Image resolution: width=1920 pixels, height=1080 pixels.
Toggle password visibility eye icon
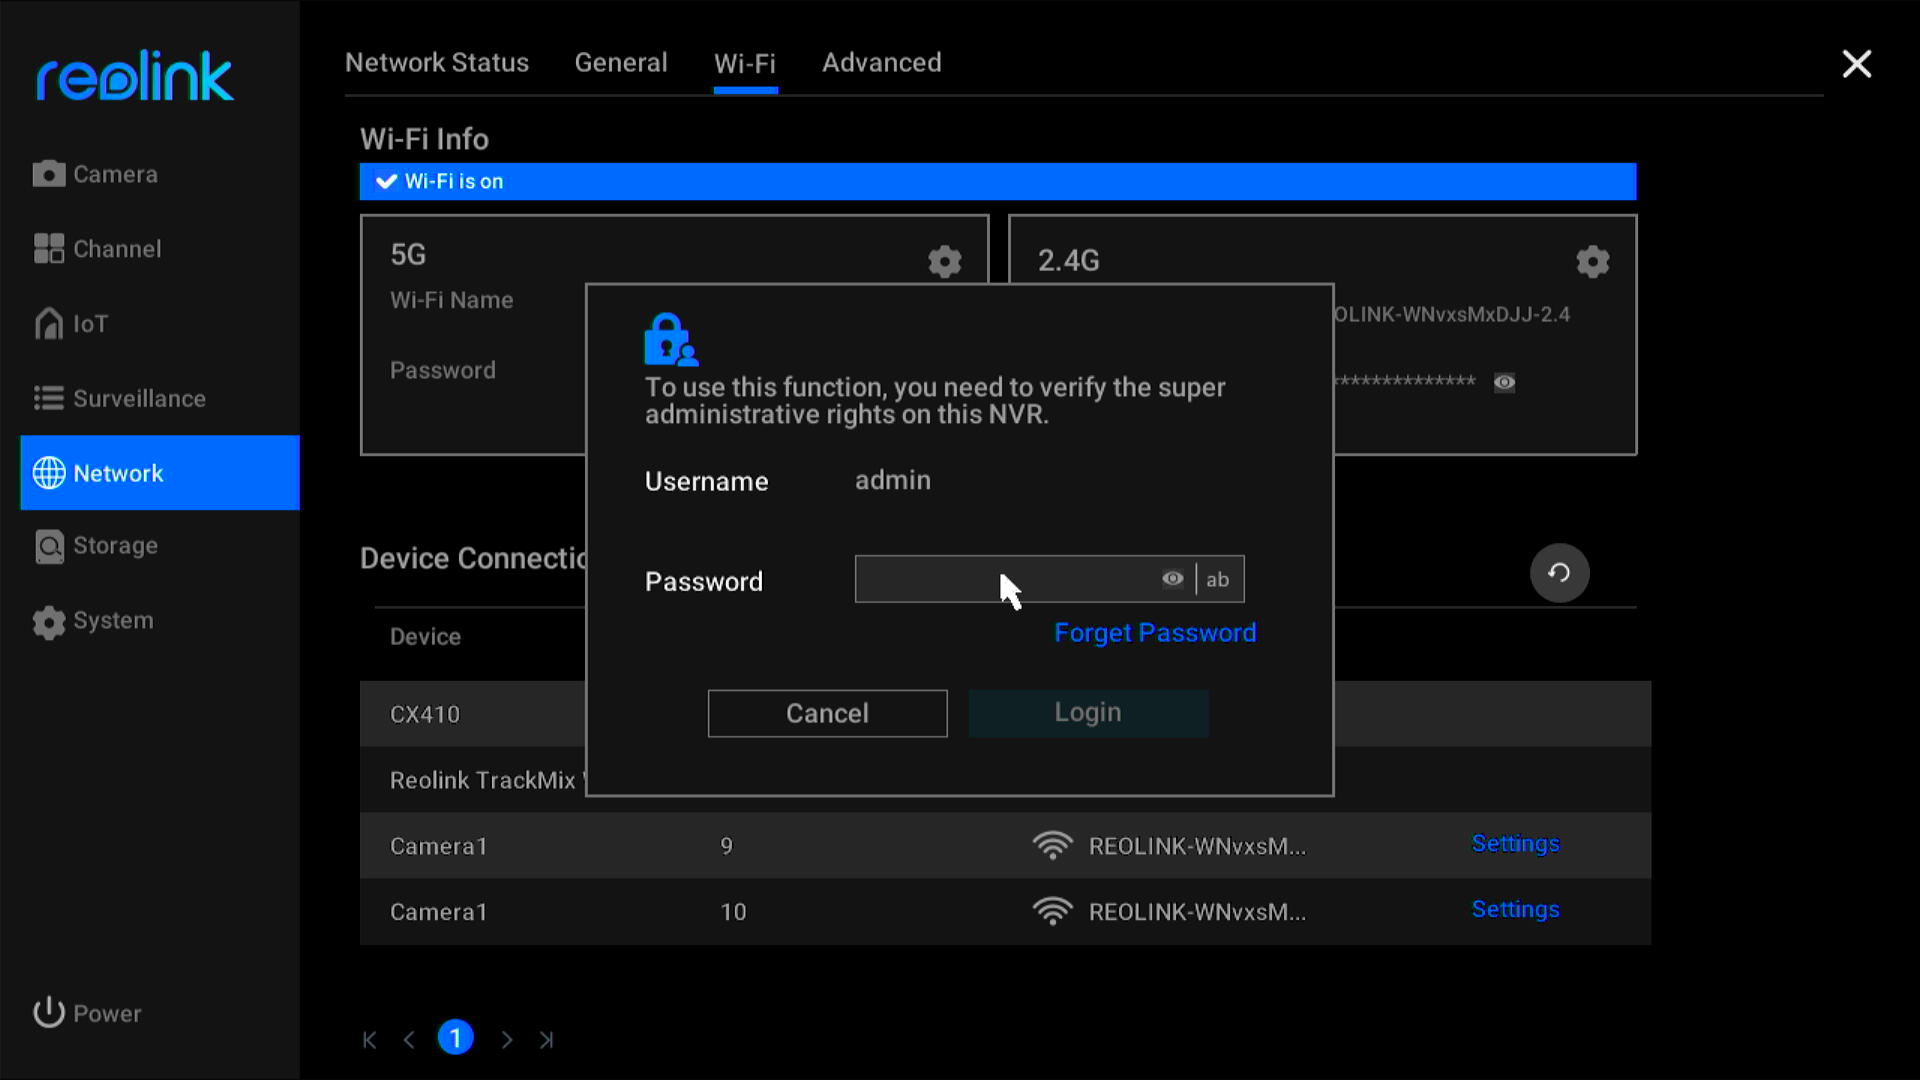pos(1172,579)
